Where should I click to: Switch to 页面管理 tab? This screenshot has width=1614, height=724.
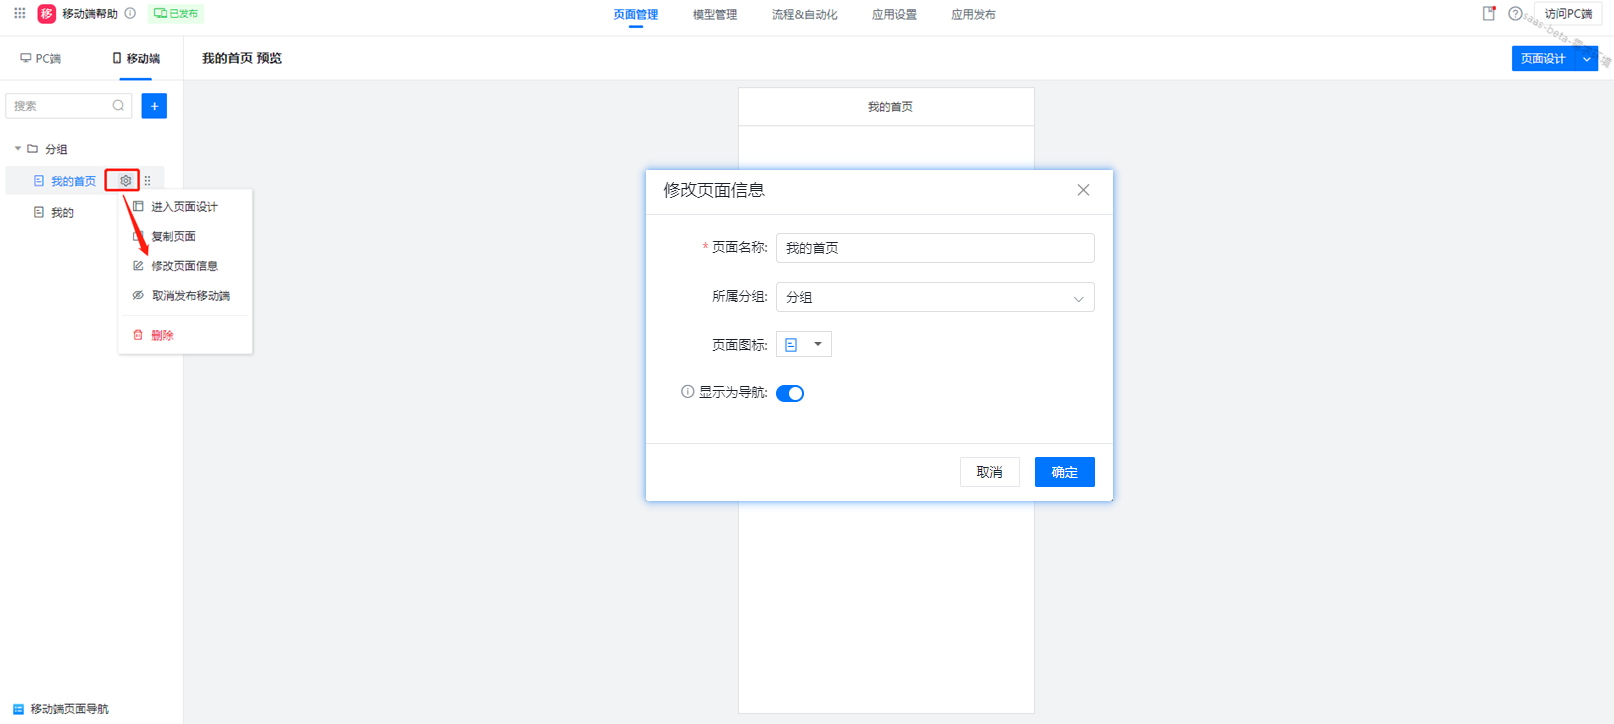(x=636, y=15)
